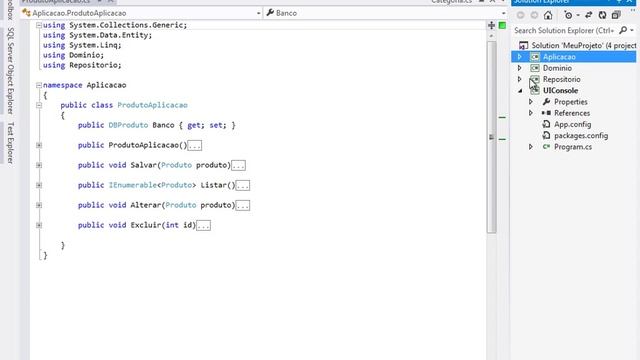Expand the Repositorio project node
This screenshot has width=640, height=360.
(x=520, y=79)
